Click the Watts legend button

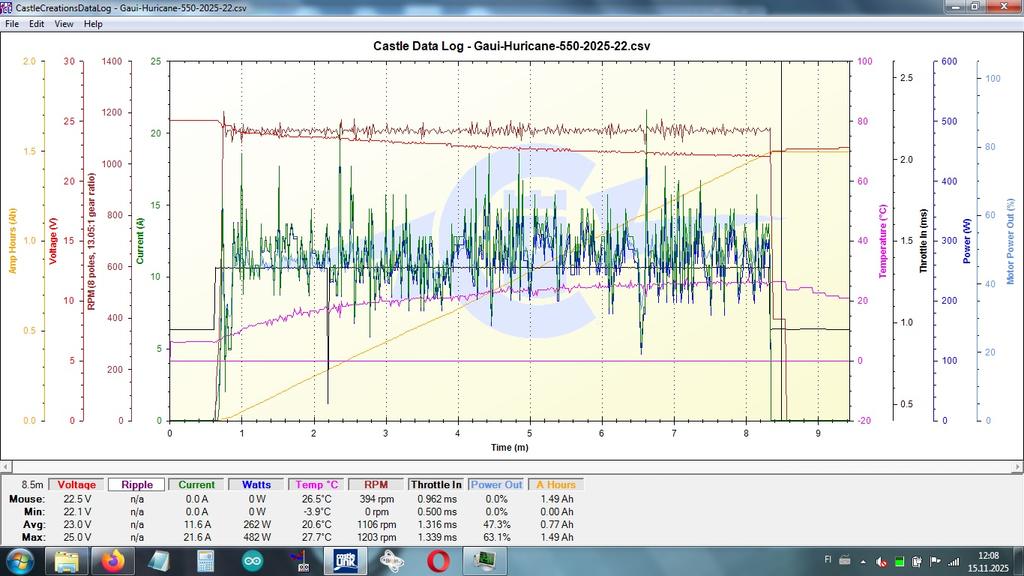pos(257,484)
